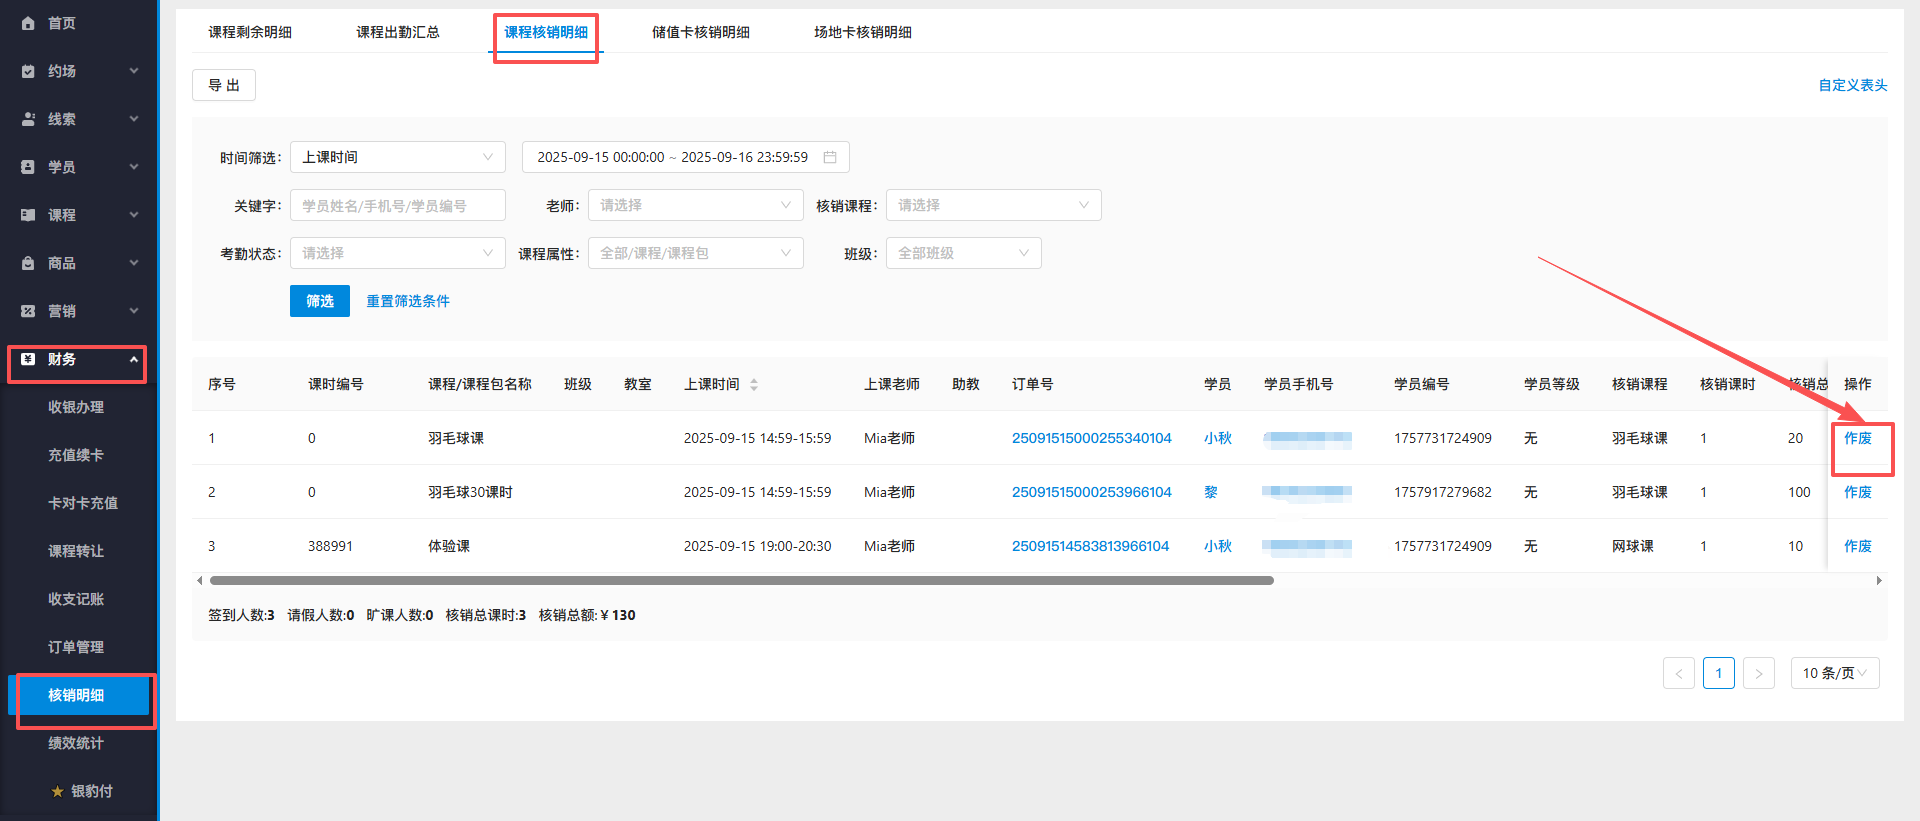Click the horizontal table scrollbar
1920x821 pixels.
coord(740,580)
